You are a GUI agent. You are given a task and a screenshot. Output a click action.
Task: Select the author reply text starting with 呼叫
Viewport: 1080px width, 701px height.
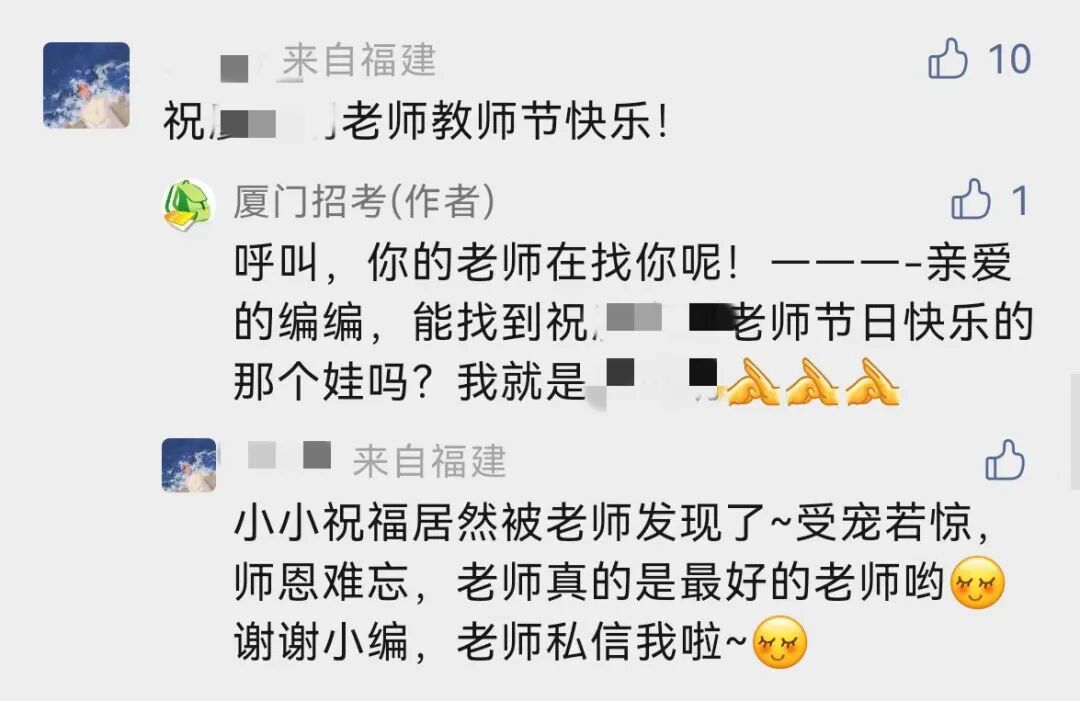(x=632, y=322)
